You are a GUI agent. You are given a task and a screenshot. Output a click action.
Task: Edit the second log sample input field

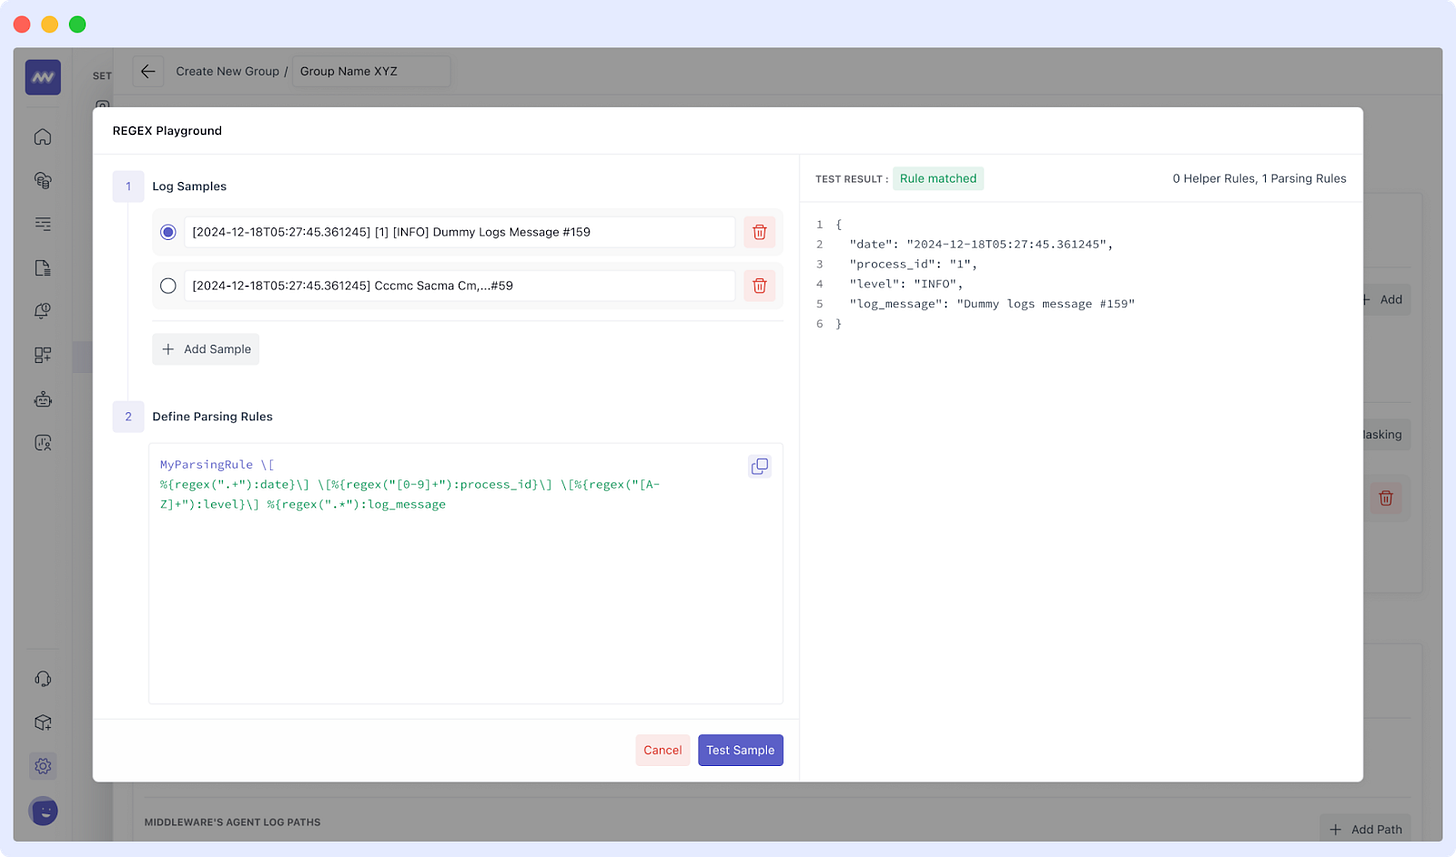click(x=460, y=286)
